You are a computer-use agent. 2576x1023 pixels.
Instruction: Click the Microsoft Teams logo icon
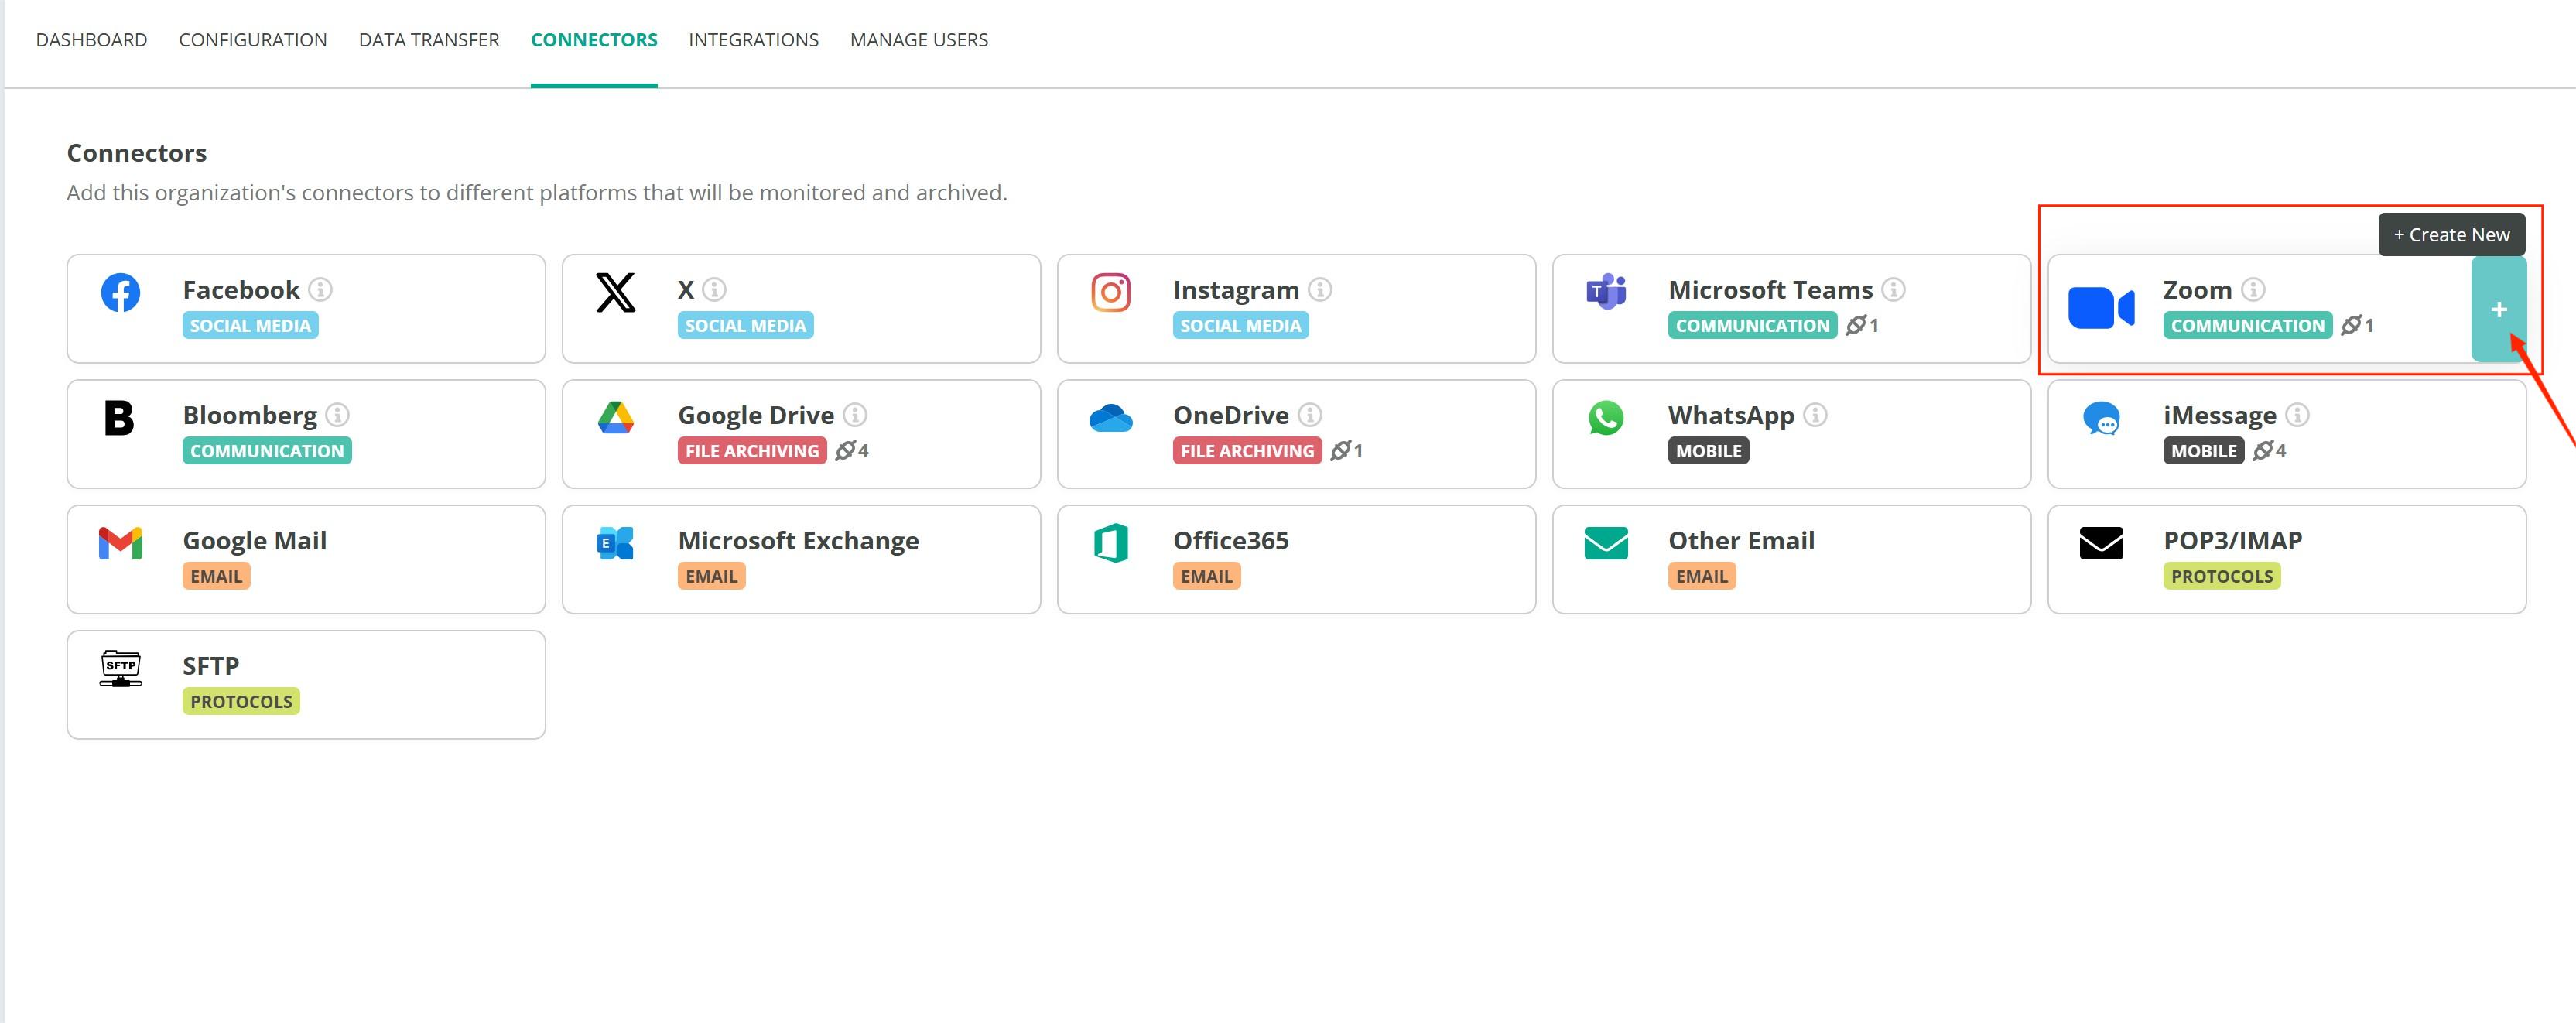1606,292
